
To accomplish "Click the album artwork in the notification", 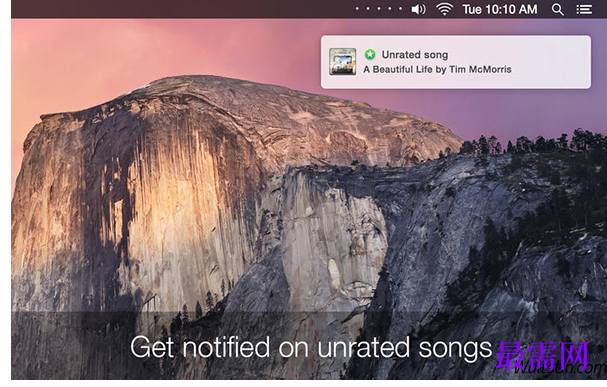I will point(343,62).
